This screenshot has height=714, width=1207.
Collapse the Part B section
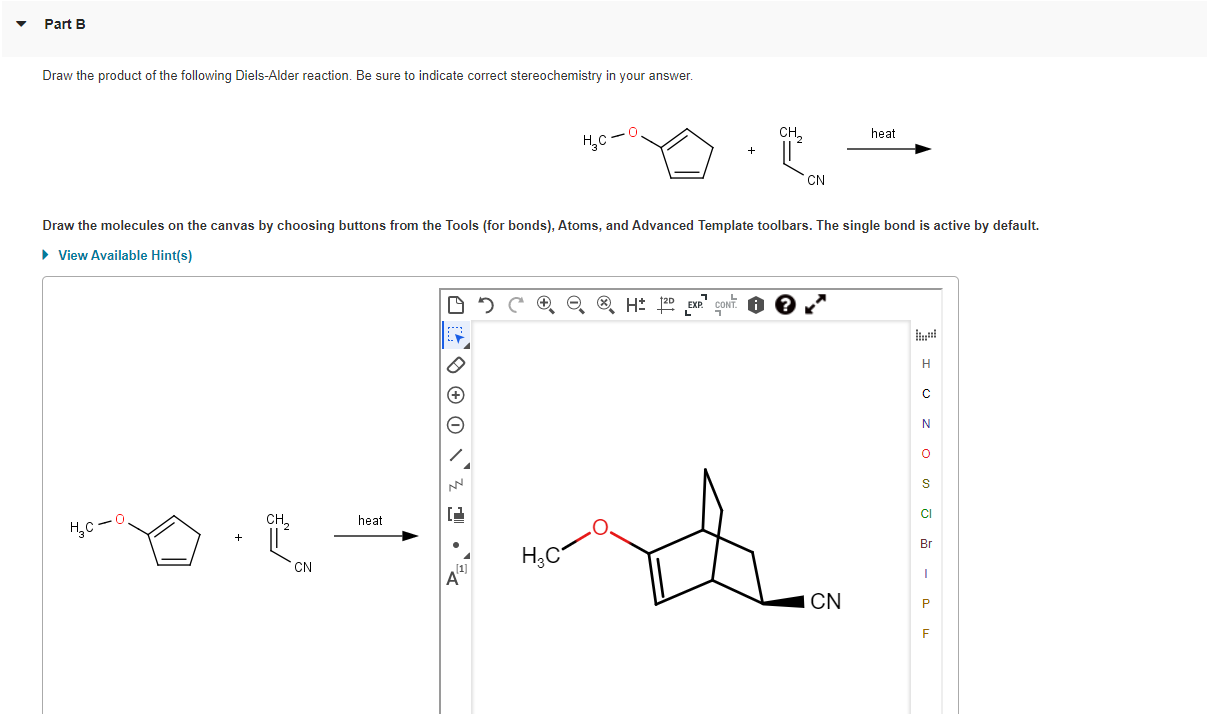pyautogui.click(x=21, y=24)
